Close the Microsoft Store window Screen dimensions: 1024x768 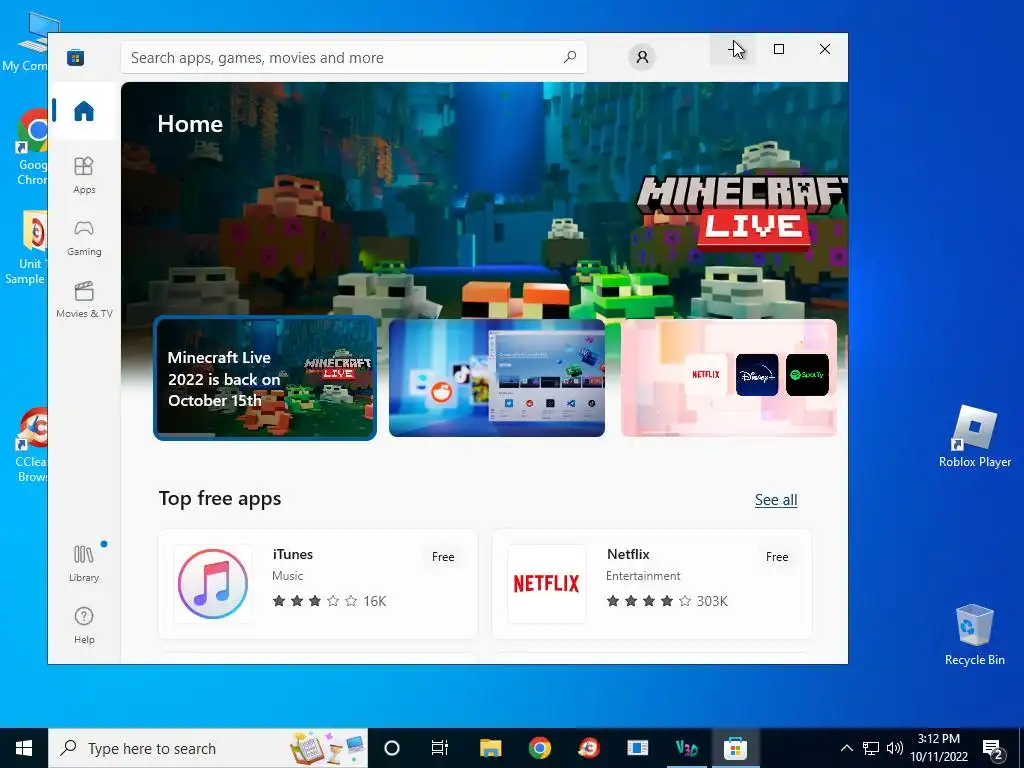coord(825,50)
